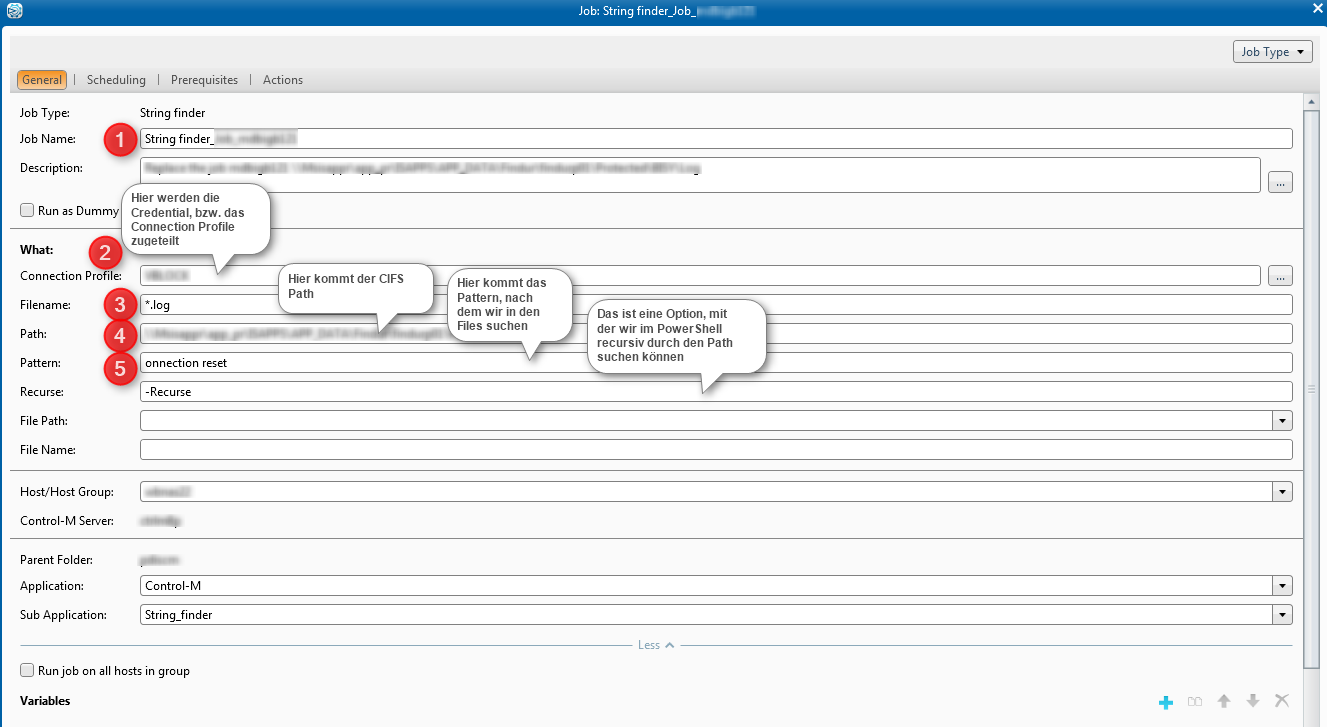The height and width of the screenshot is (727, 1327).
Task: Click into the Job Name field
Action: point(716,139)
